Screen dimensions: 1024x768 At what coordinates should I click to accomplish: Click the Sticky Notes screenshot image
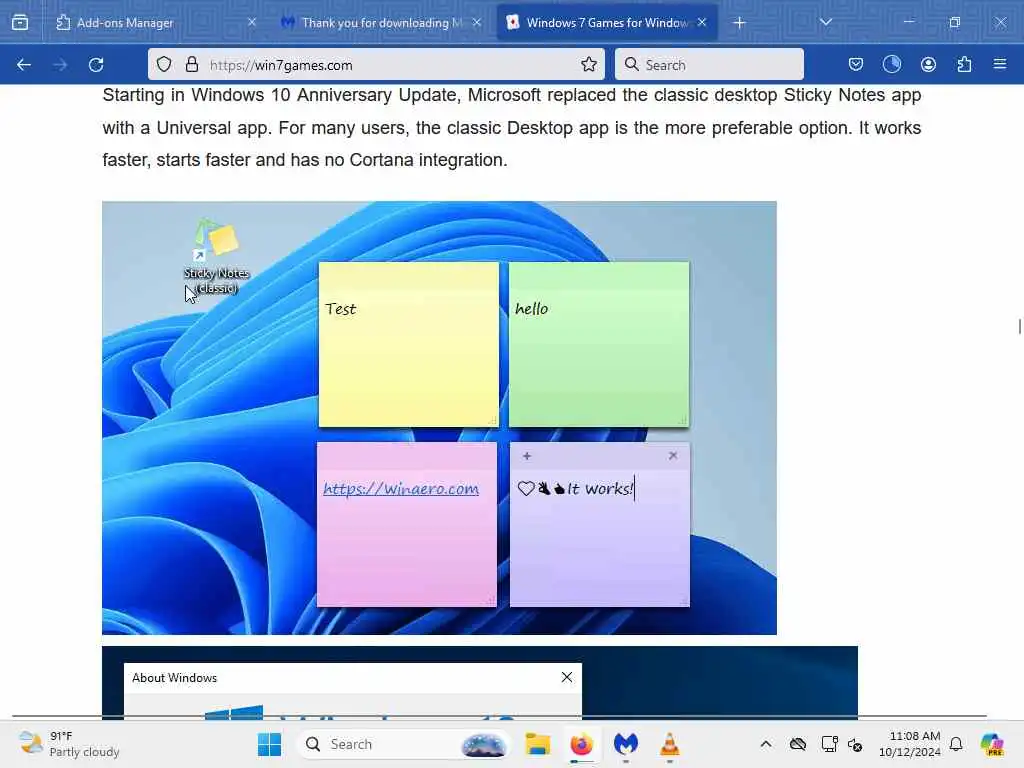click(440, 418)
